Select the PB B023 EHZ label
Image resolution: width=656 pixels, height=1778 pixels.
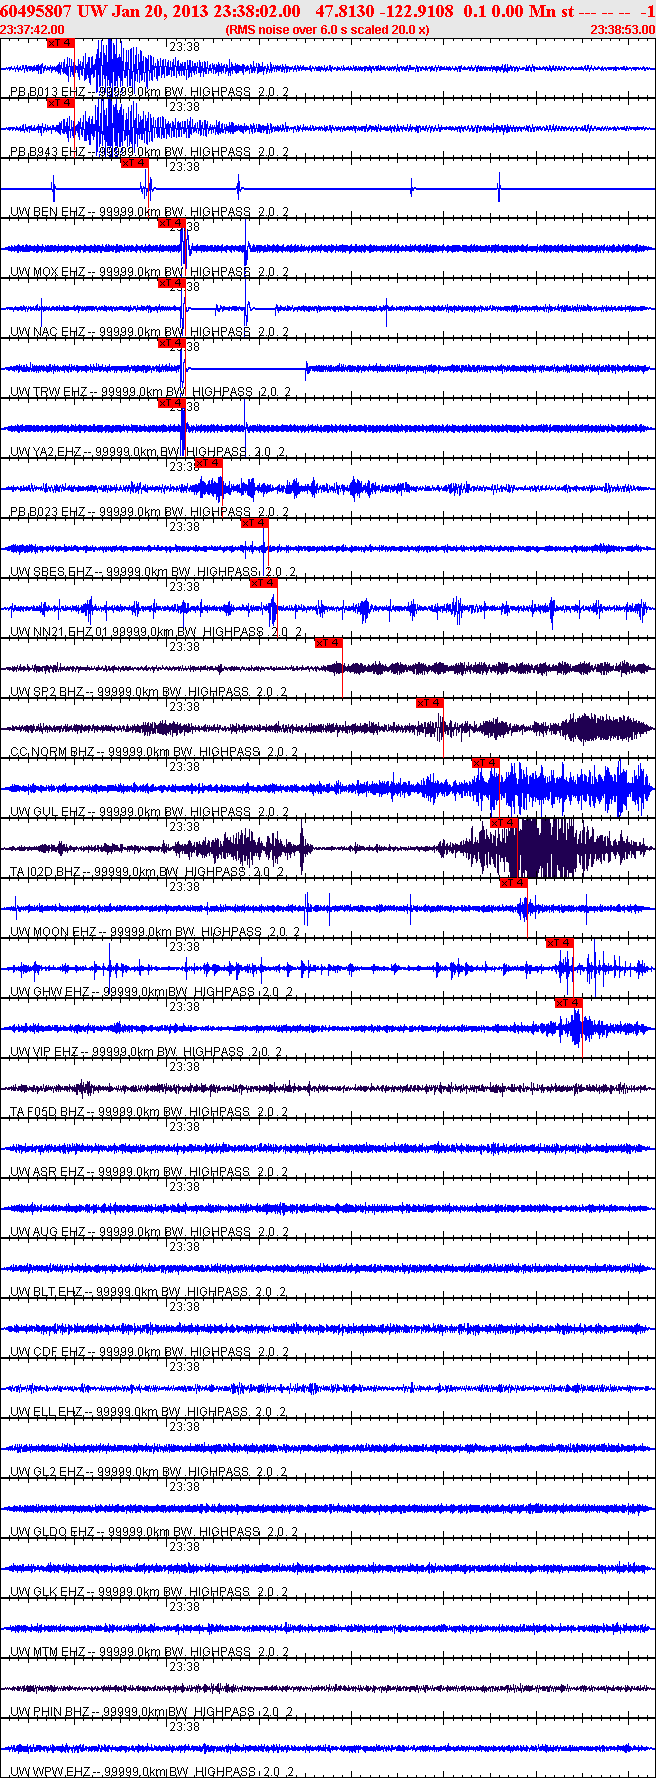(x=48, y=512)
